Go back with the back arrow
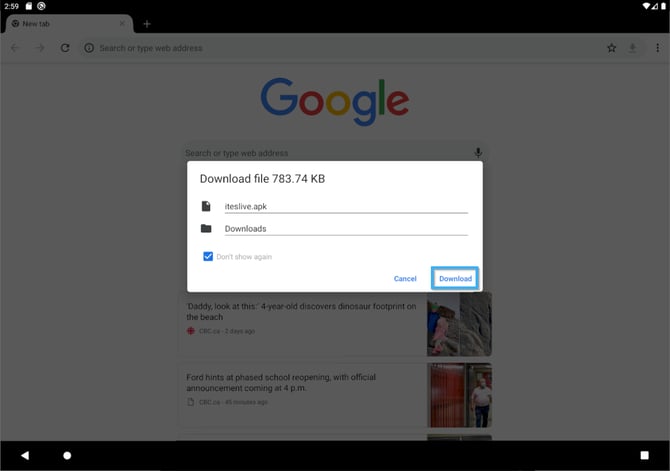Image resolution: width=670 pixels, height=471 pixels. click(x=15, y=48)
